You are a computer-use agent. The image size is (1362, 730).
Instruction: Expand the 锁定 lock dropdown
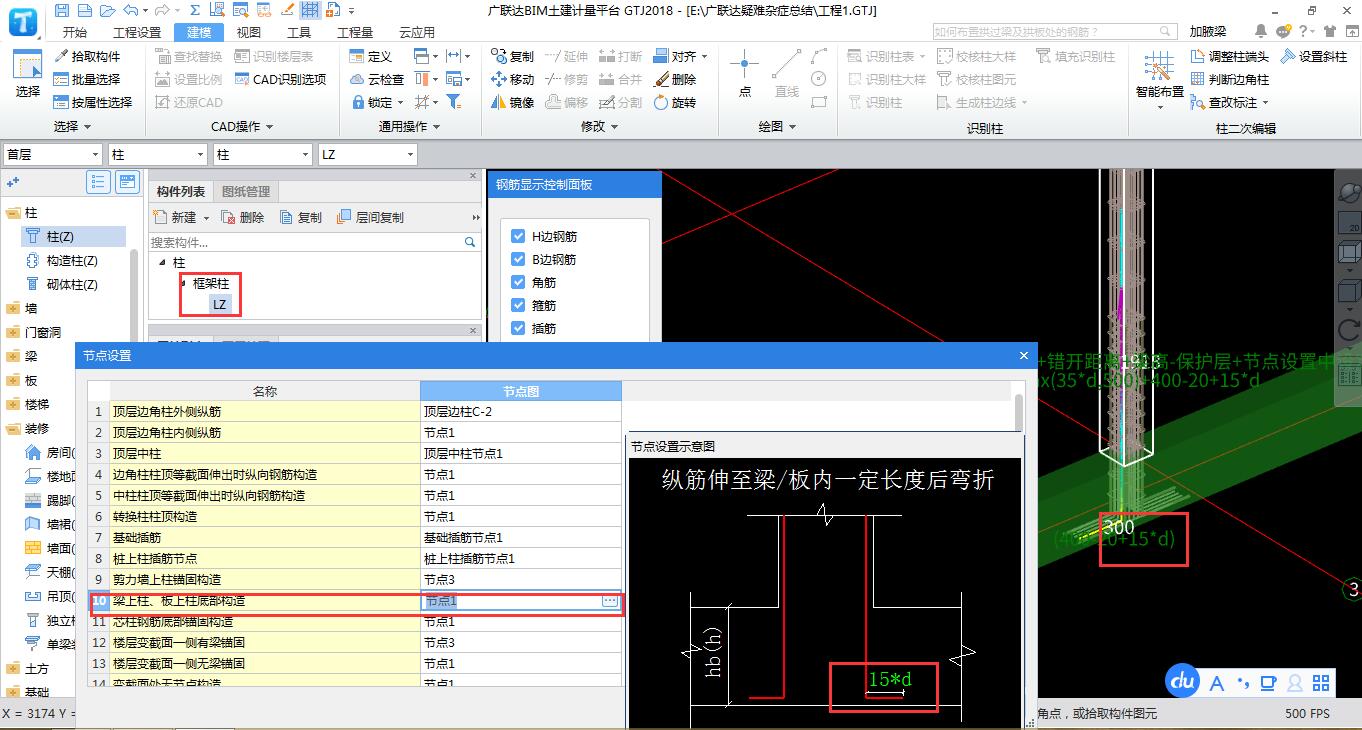coord(400,102)
